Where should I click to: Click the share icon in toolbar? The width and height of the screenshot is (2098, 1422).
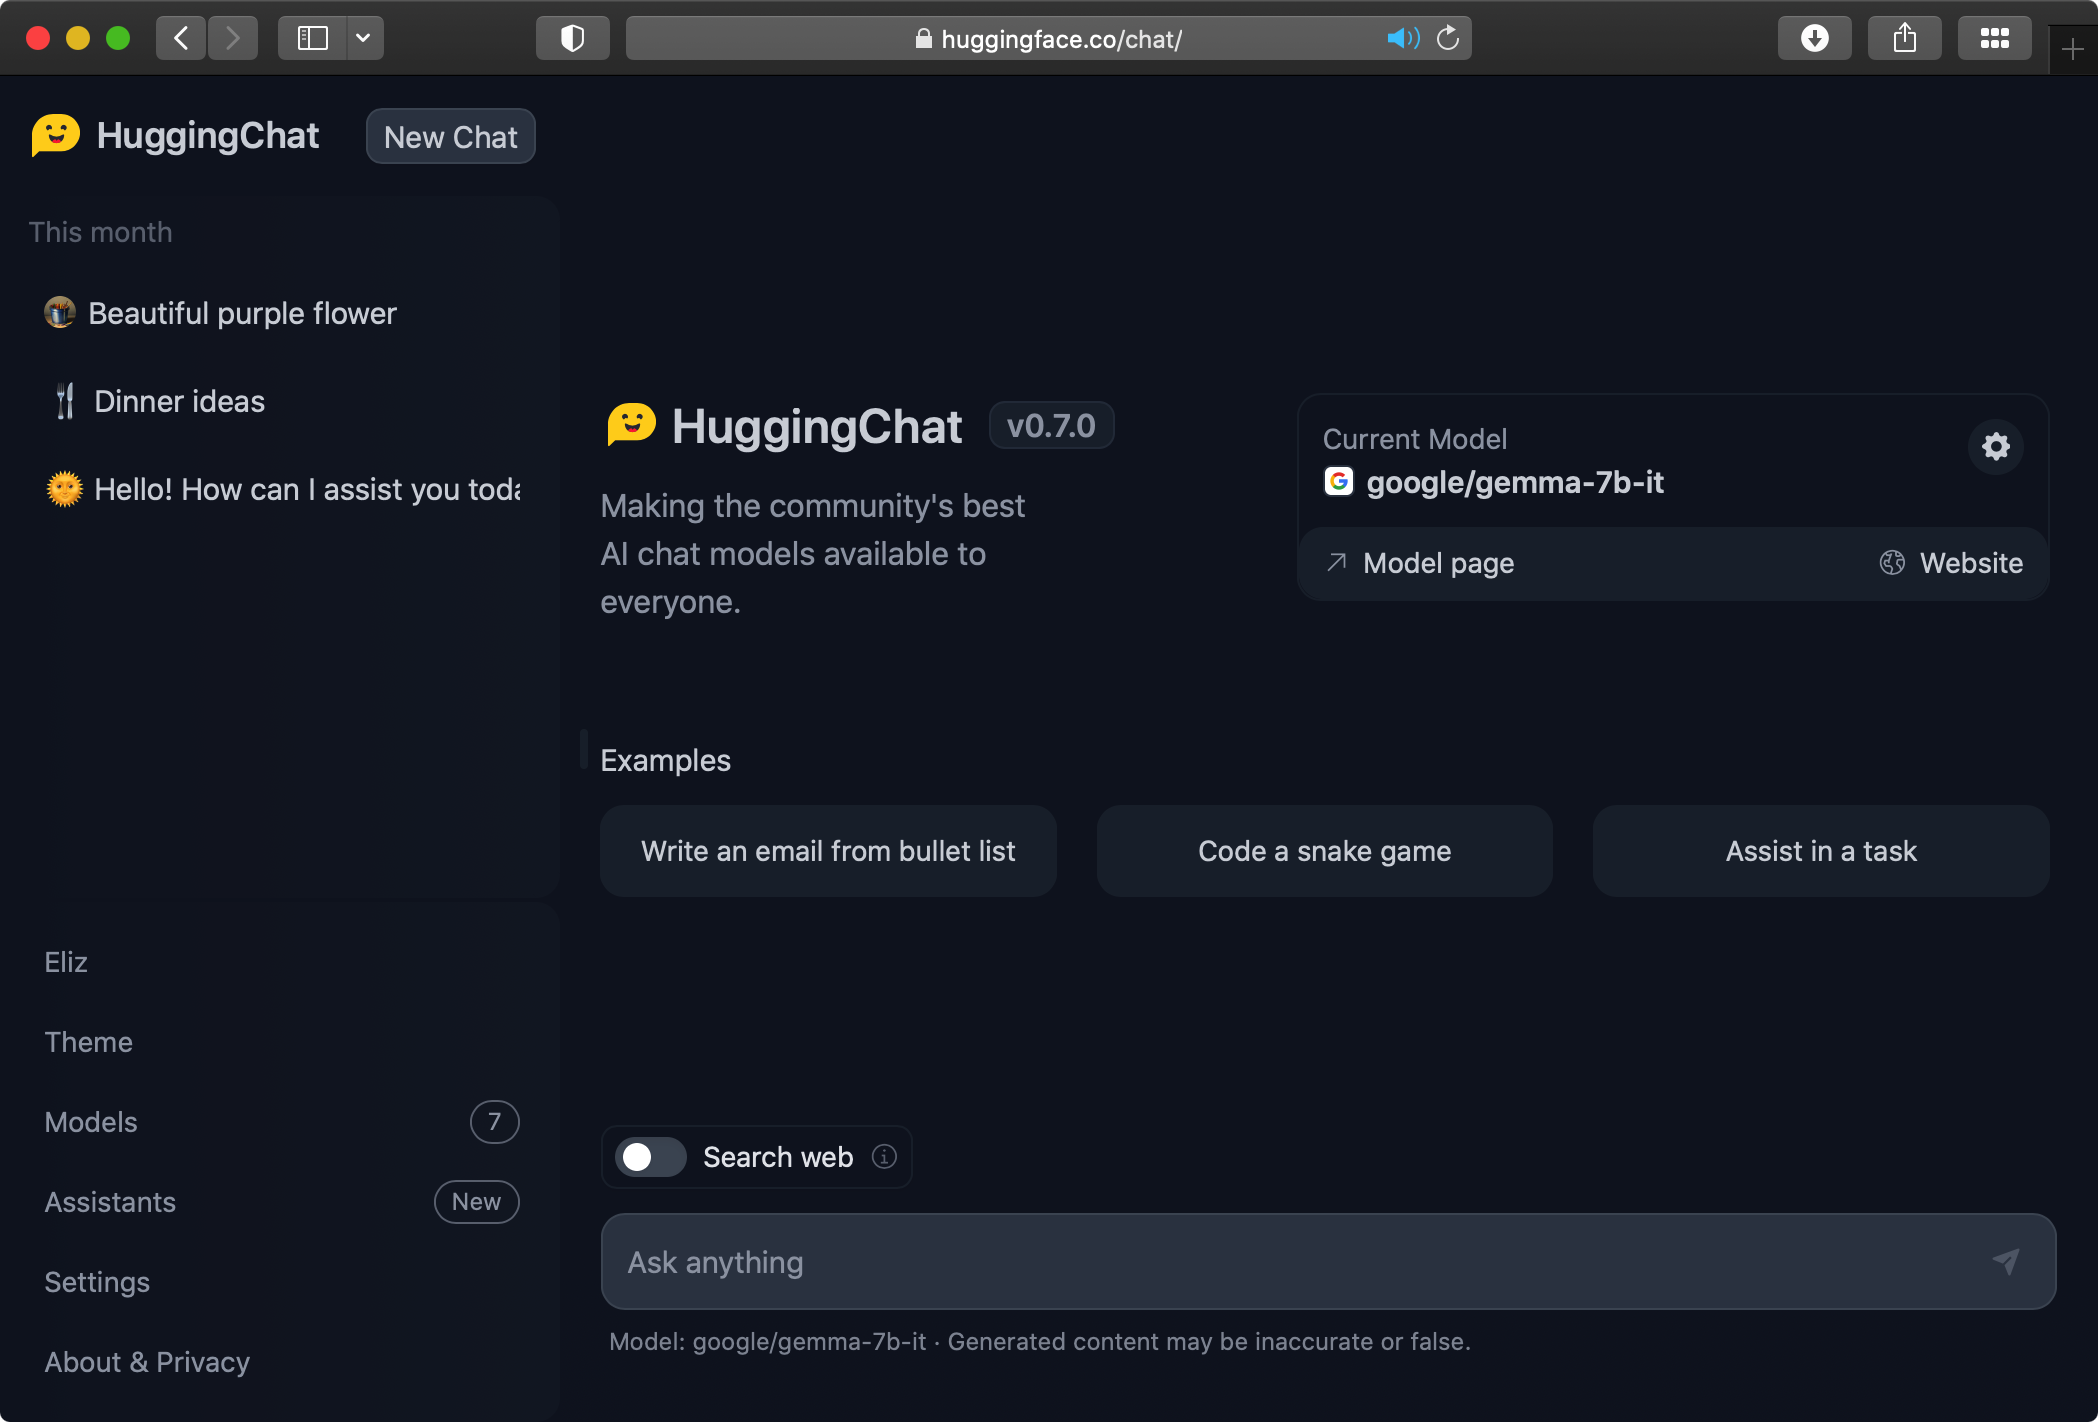click(x=1904, y=39)
